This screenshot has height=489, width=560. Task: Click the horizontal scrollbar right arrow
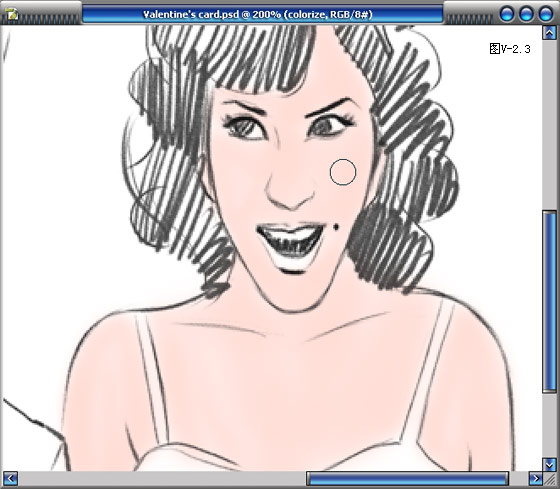(x=535, y=478)
